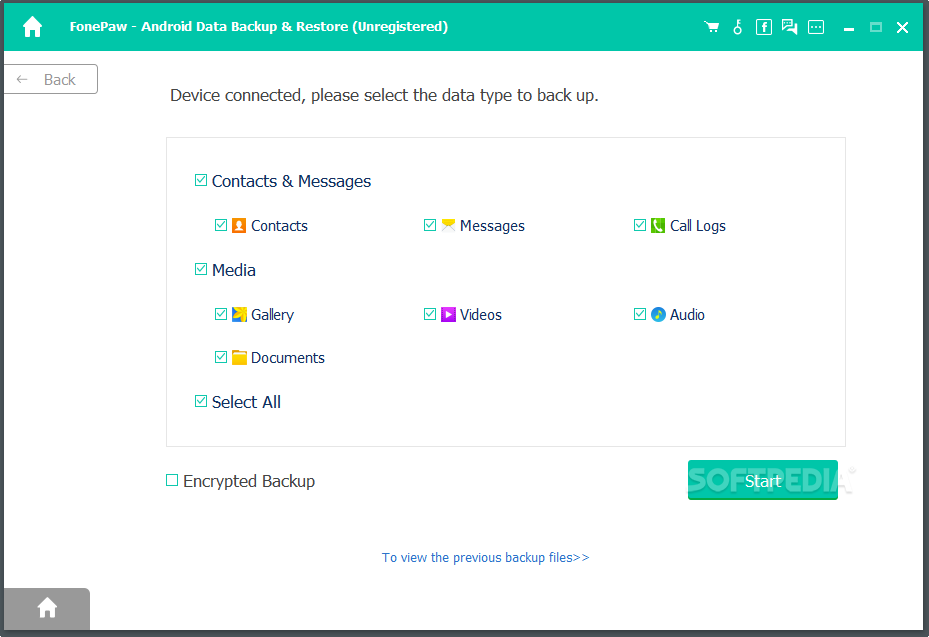Uncheck the Videos checkbox
Image resolution: width=929 pixels, height=637 pixels.
(430, 314)
